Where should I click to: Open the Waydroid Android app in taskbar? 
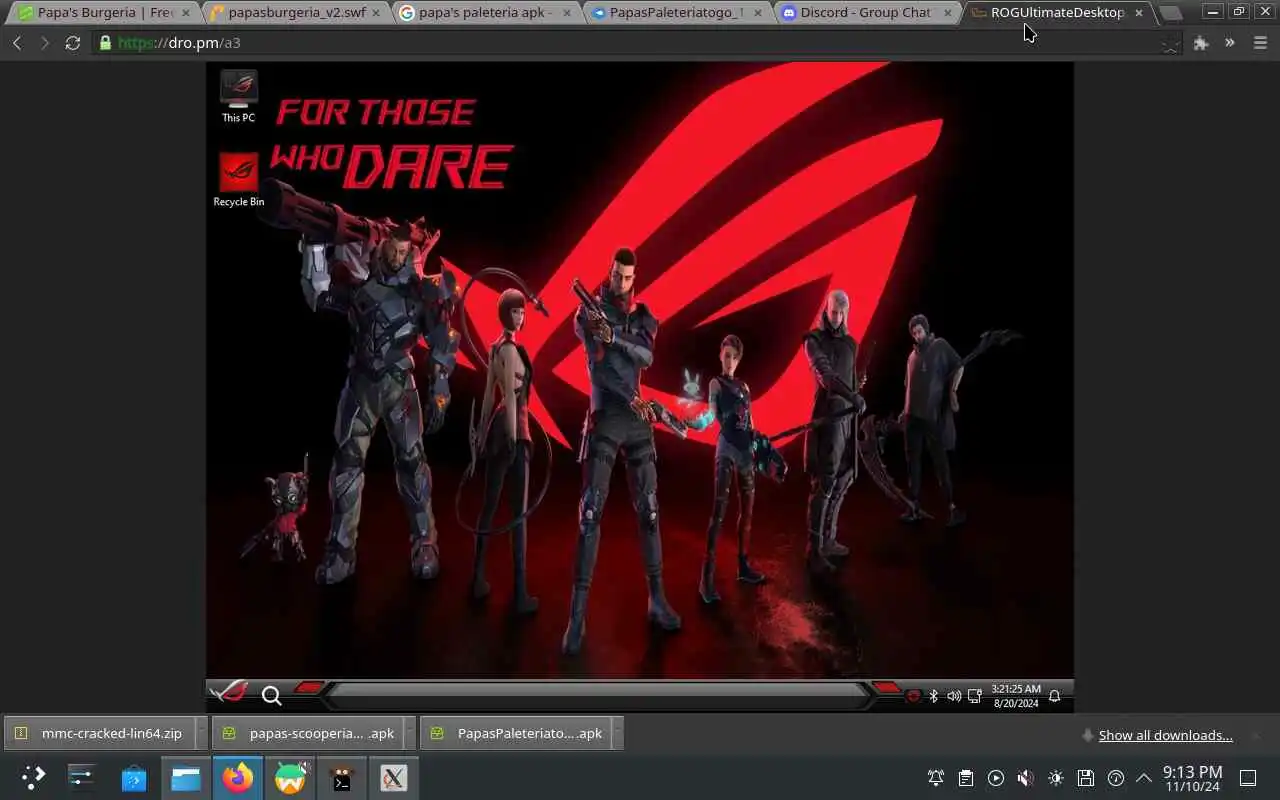coord(290,778)
